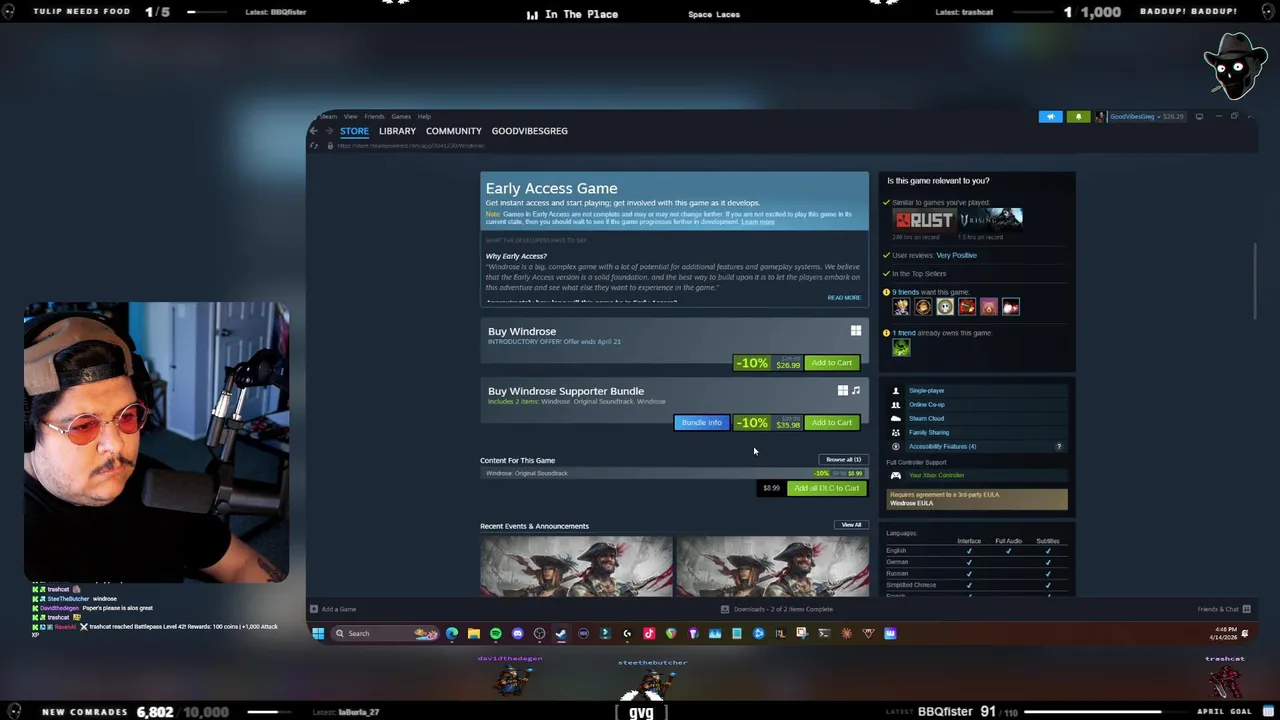Screen dimensions: 1280x720
Task: Open the '1 friend' owners link
Action: pos(906,333)
